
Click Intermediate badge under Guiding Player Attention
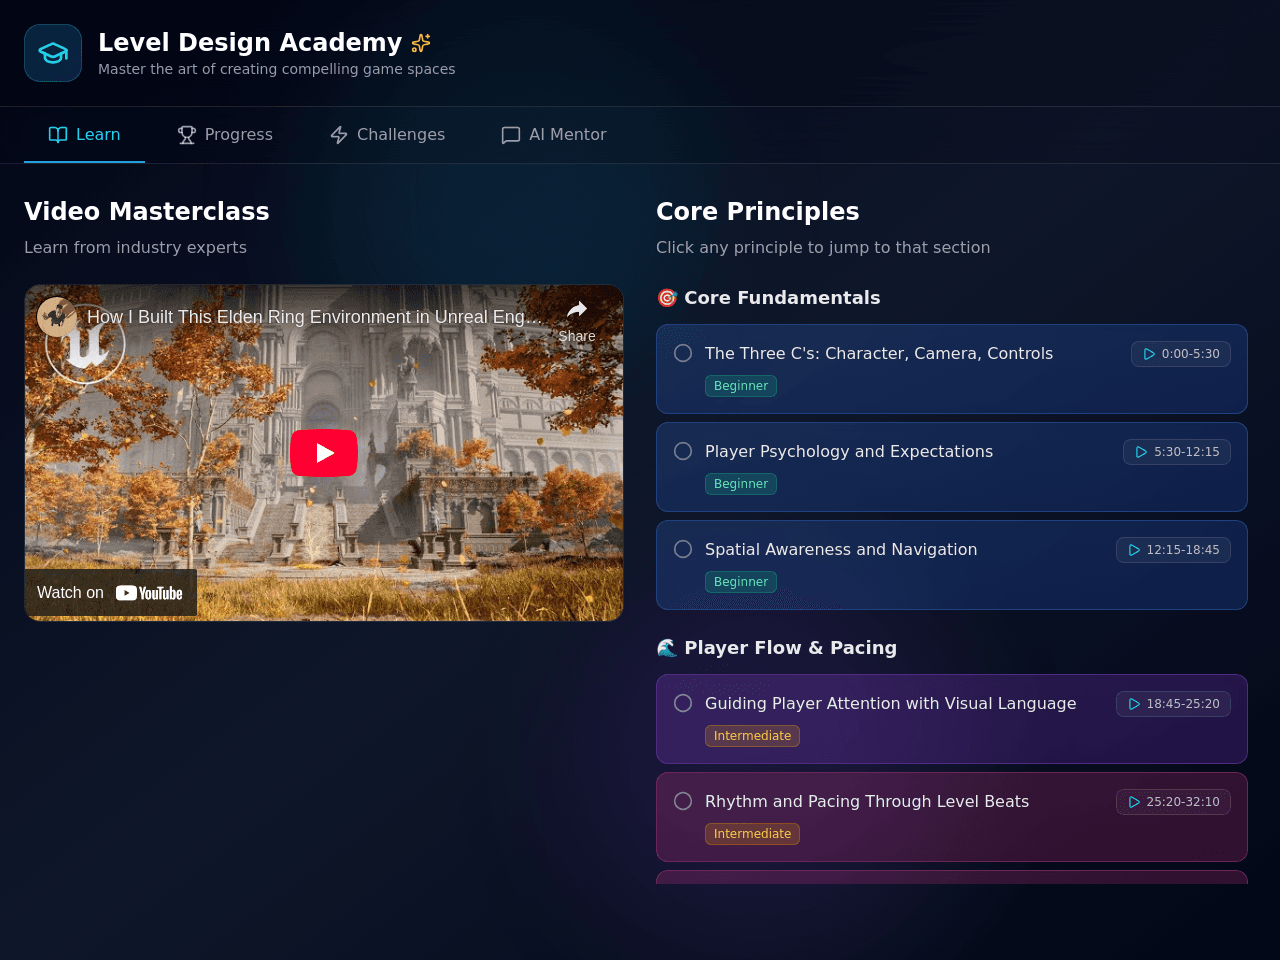pyautogui.click(x=752, y=736)
